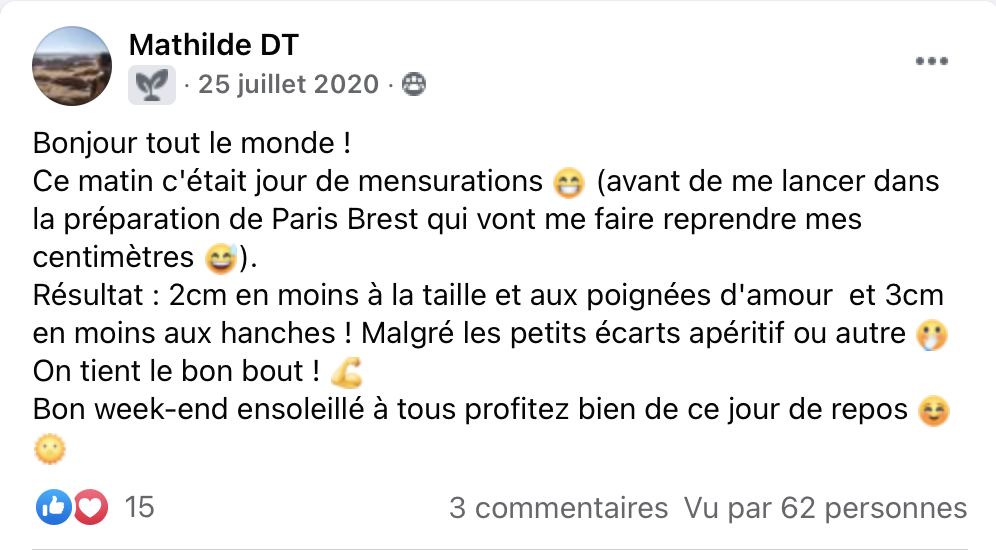Expand the 3 commentaires section

coord(558,508)
